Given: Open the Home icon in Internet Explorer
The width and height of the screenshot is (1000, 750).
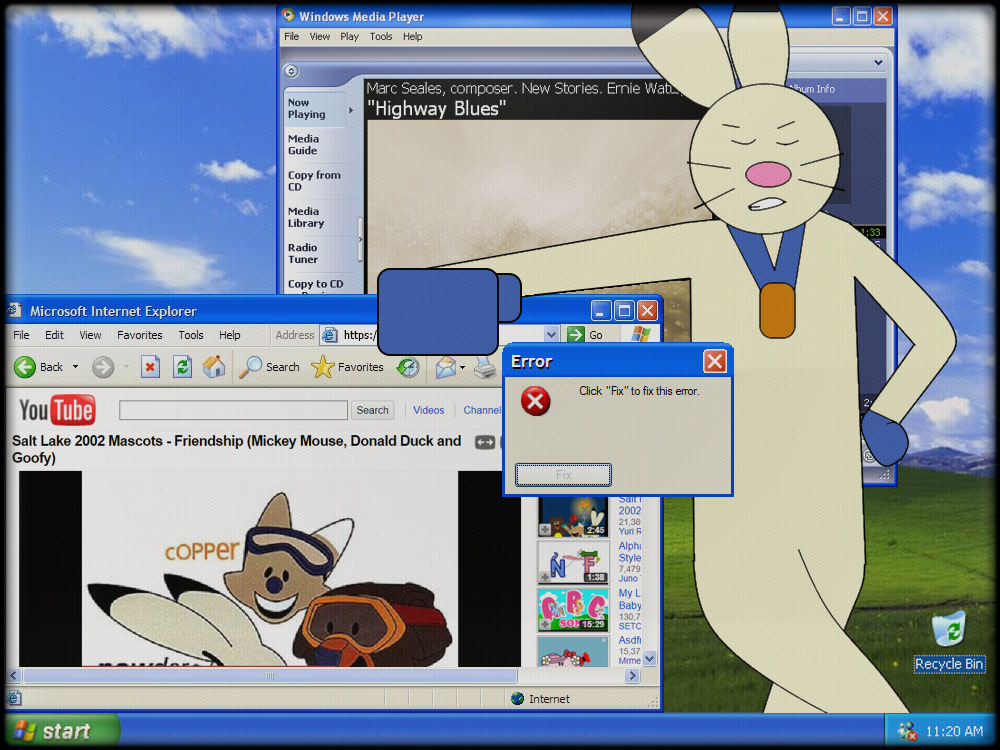Looking at the screenshot, I should click(214, 367).
